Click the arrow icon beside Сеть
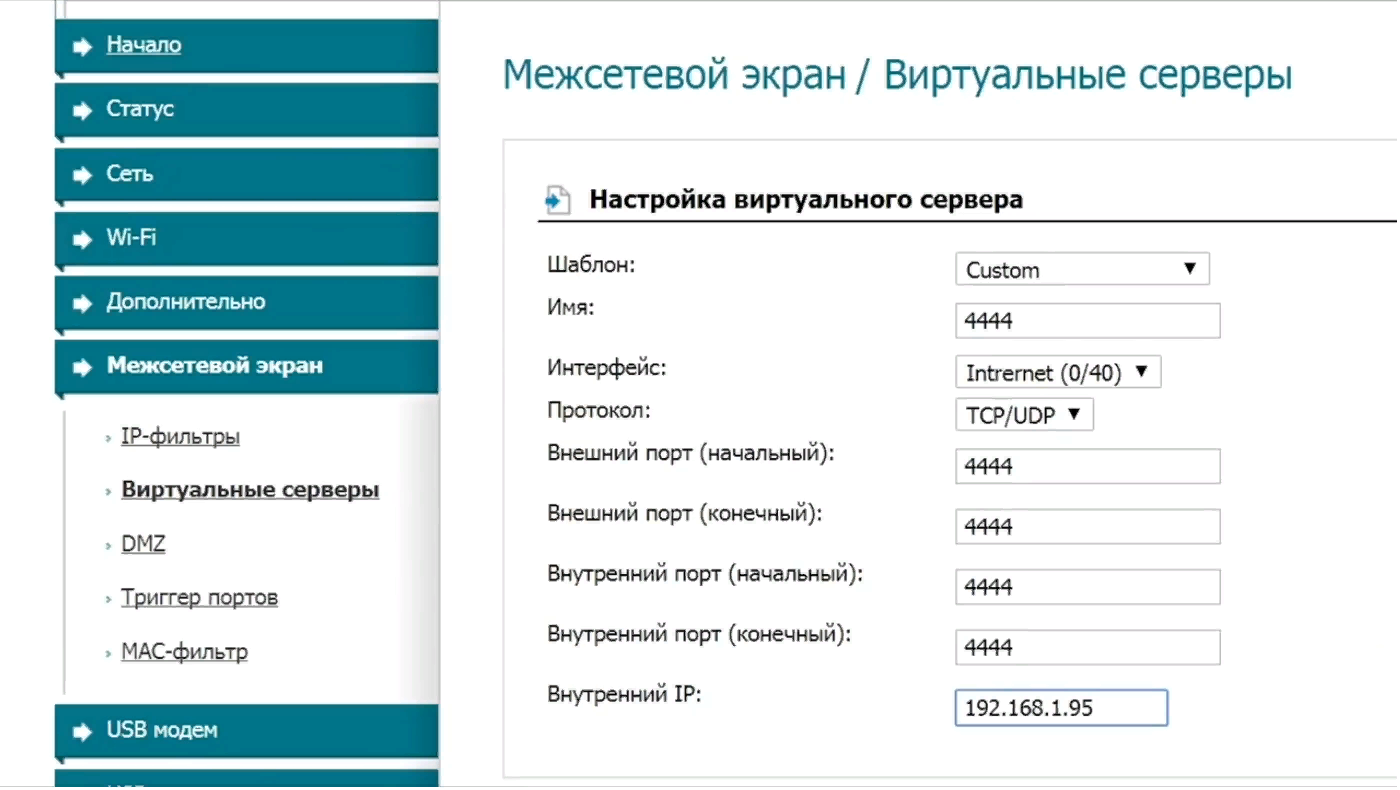 tap(82, 175)
